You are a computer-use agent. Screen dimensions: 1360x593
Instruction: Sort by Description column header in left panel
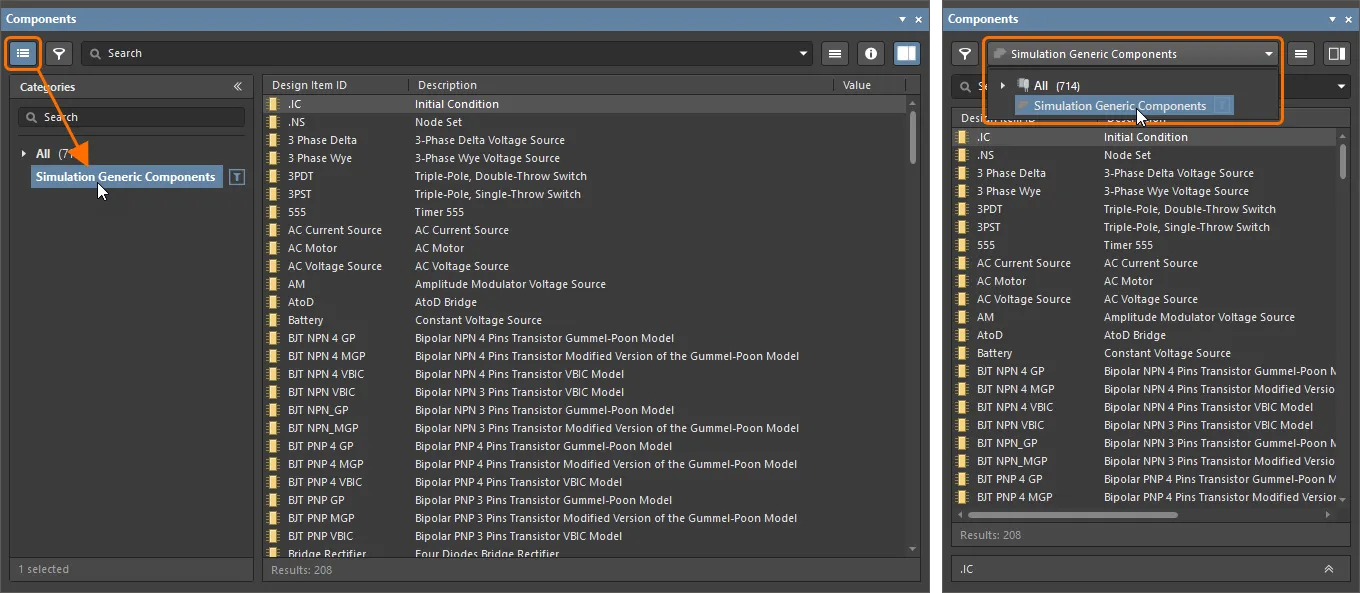[447, 85]
